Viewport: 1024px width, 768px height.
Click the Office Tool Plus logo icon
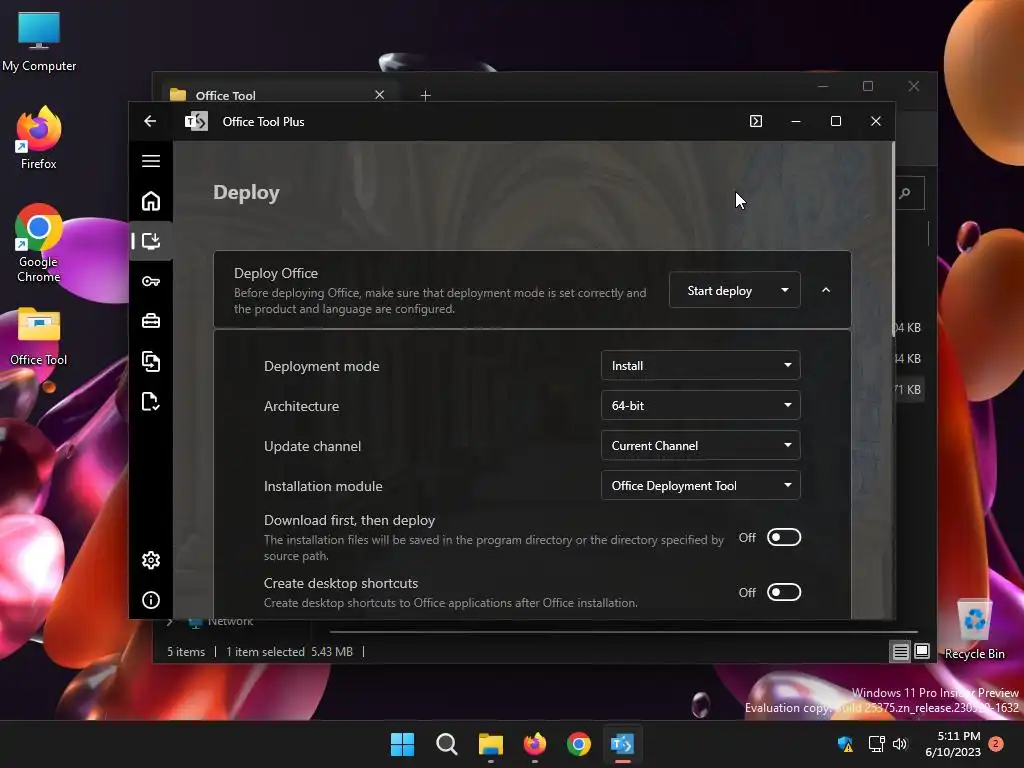tap(196, 121)
